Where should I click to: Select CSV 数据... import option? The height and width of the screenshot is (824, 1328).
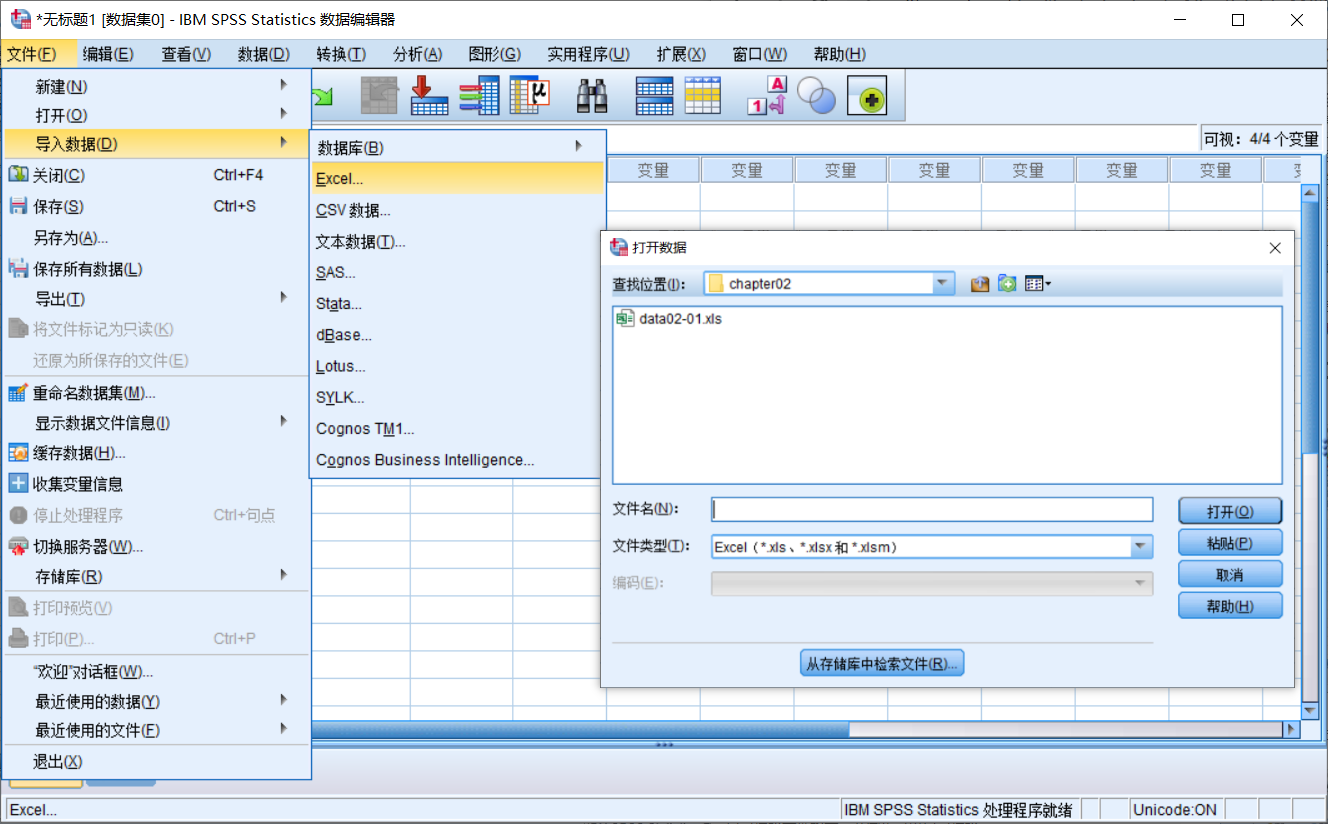458,210
